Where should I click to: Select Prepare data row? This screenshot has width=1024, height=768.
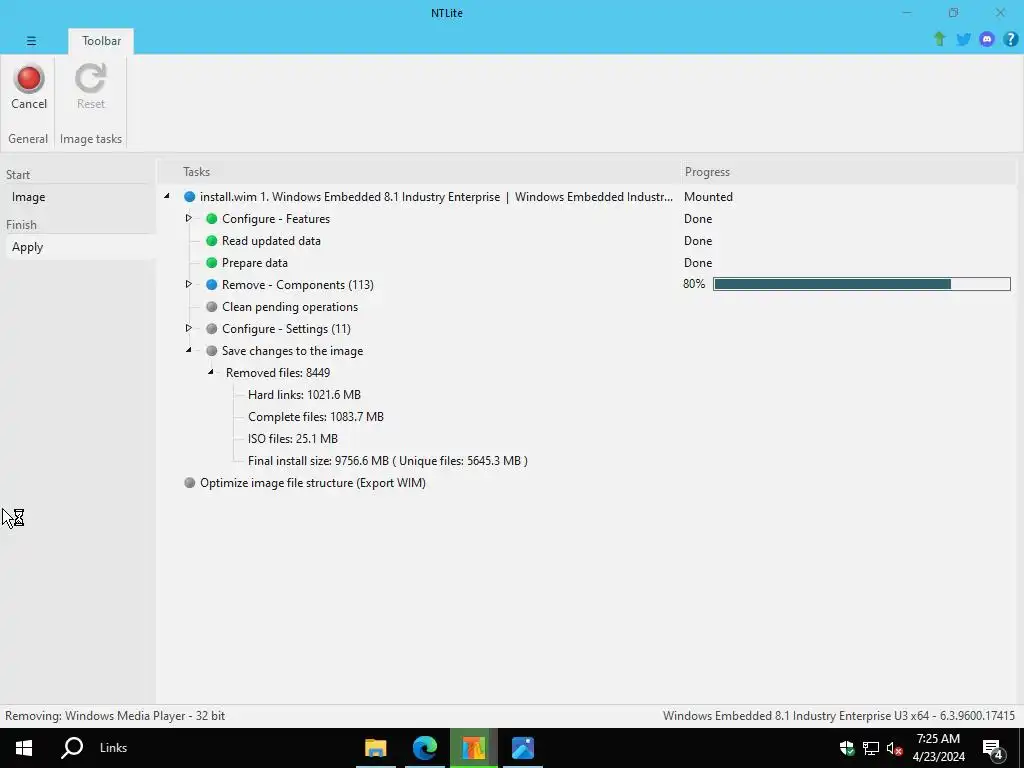(x=255, y=263)
